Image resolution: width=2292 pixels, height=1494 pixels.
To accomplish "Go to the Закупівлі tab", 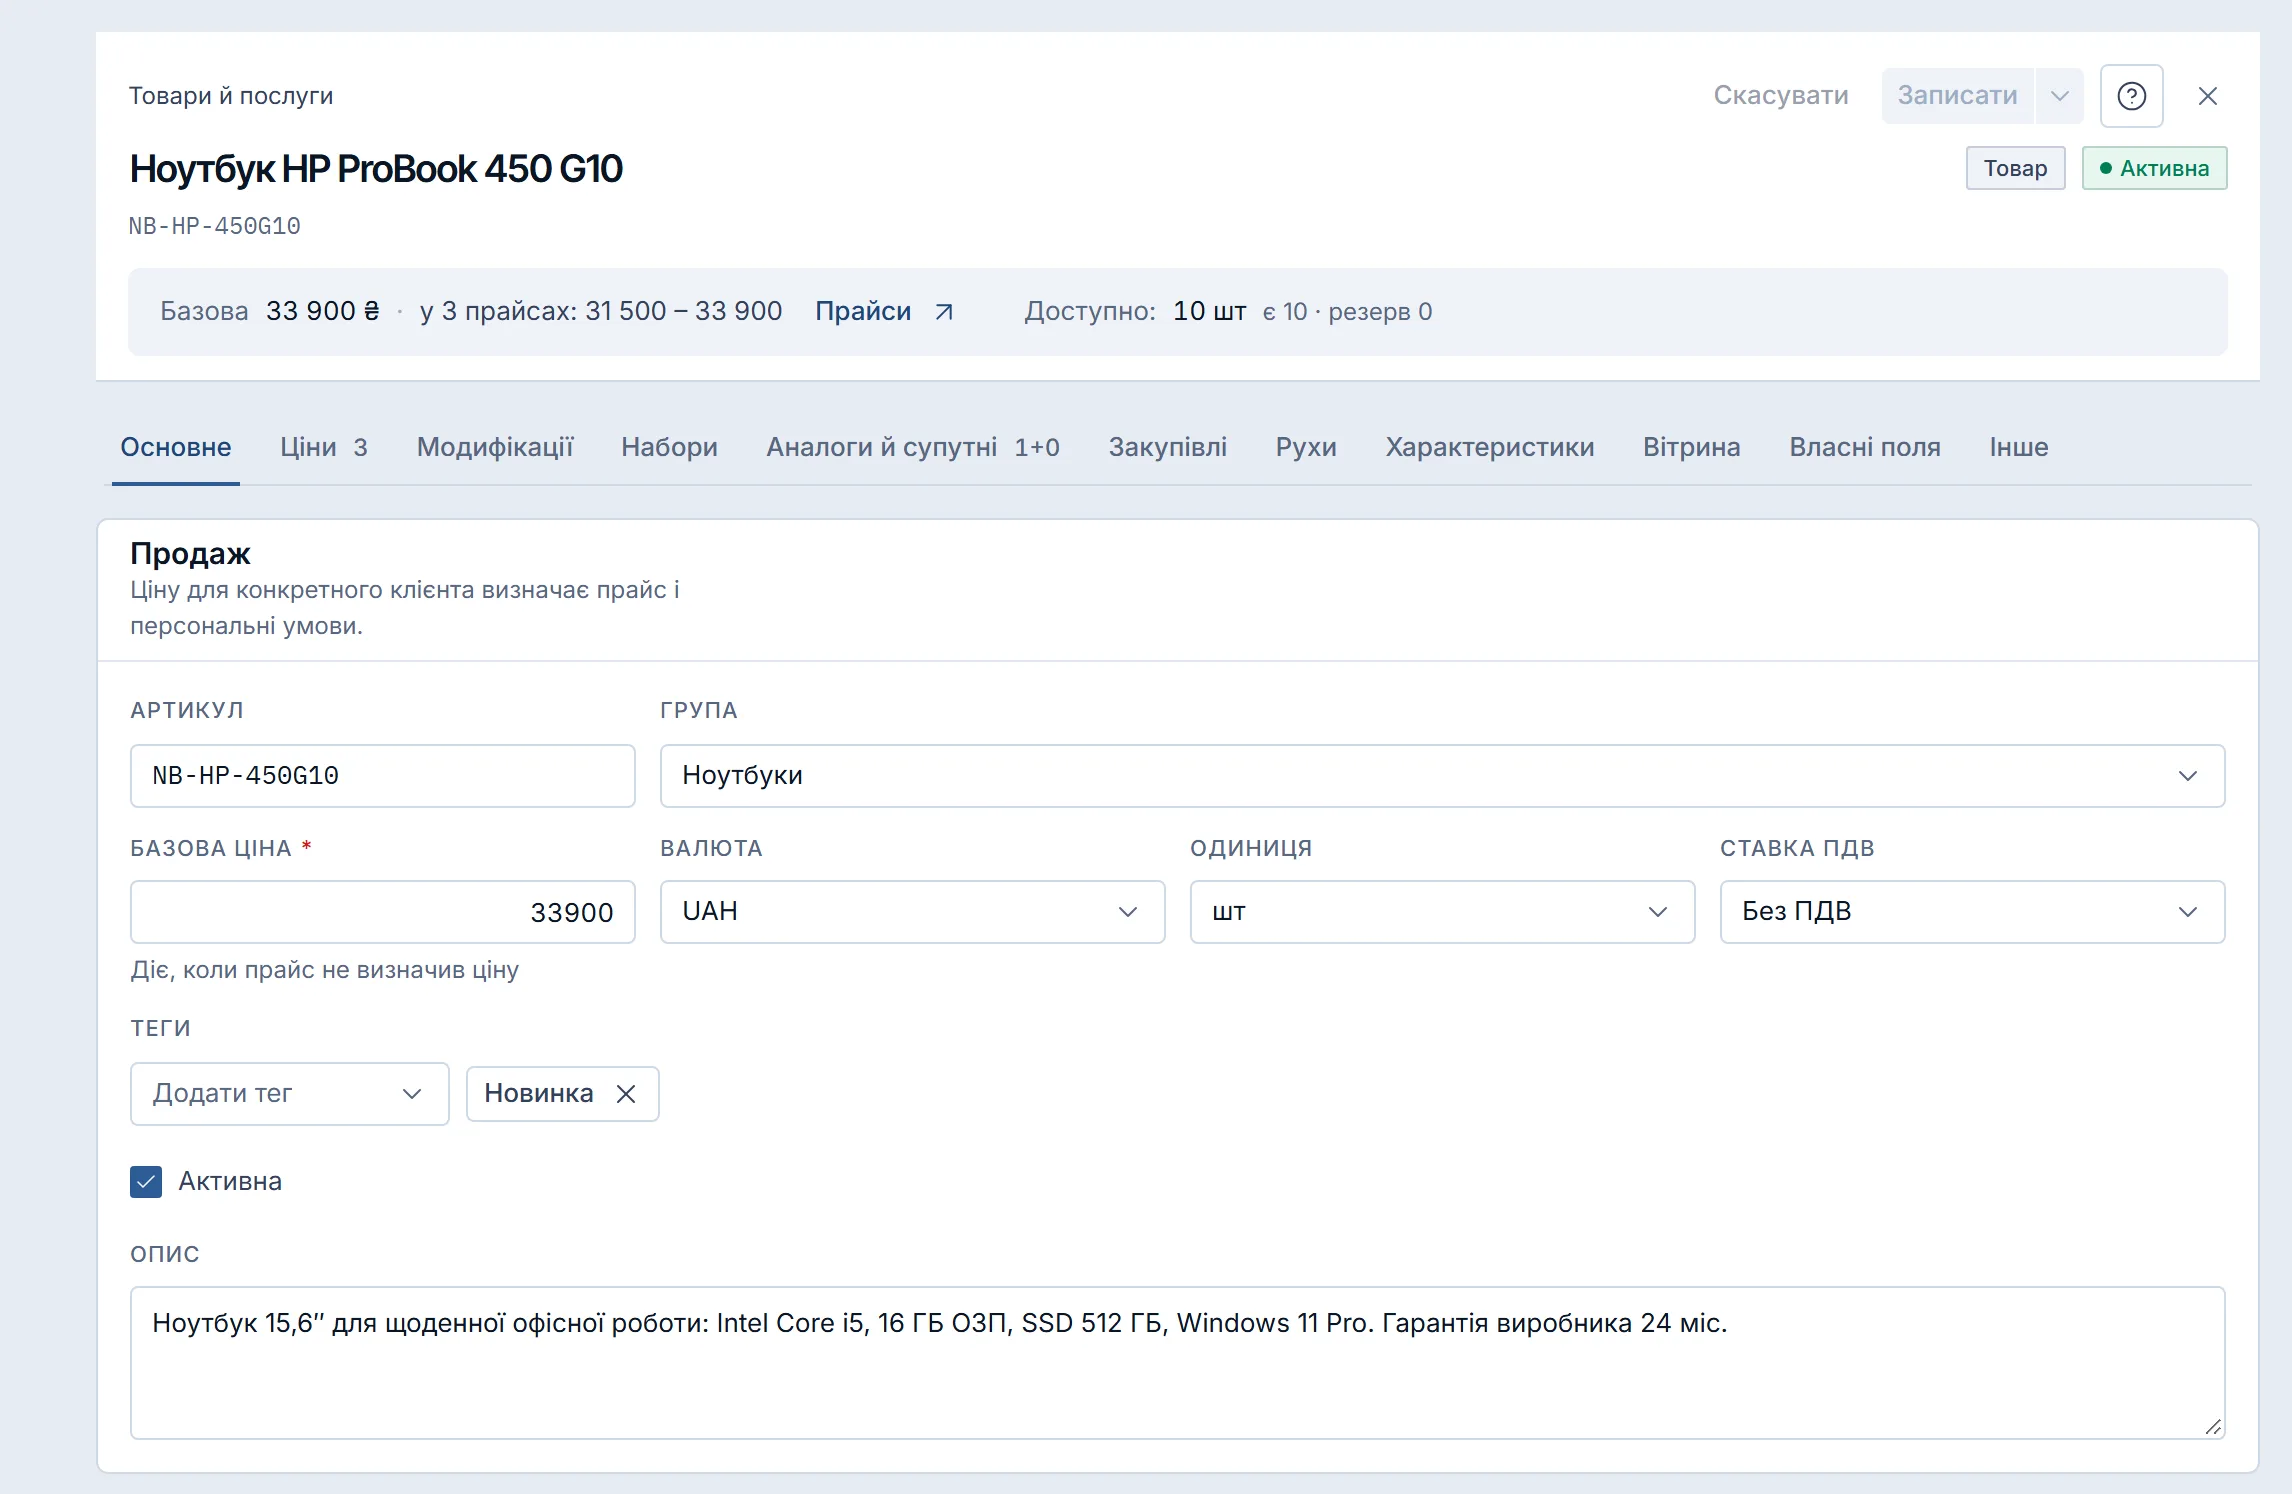I will [x=1167, y=447].
